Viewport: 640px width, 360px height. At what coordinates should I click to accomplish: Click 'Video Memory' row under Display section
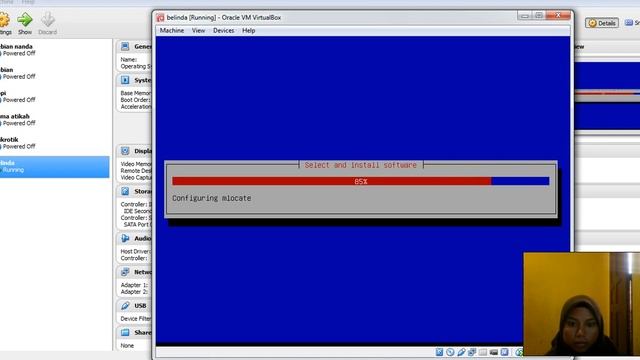[x=136, y=164]
